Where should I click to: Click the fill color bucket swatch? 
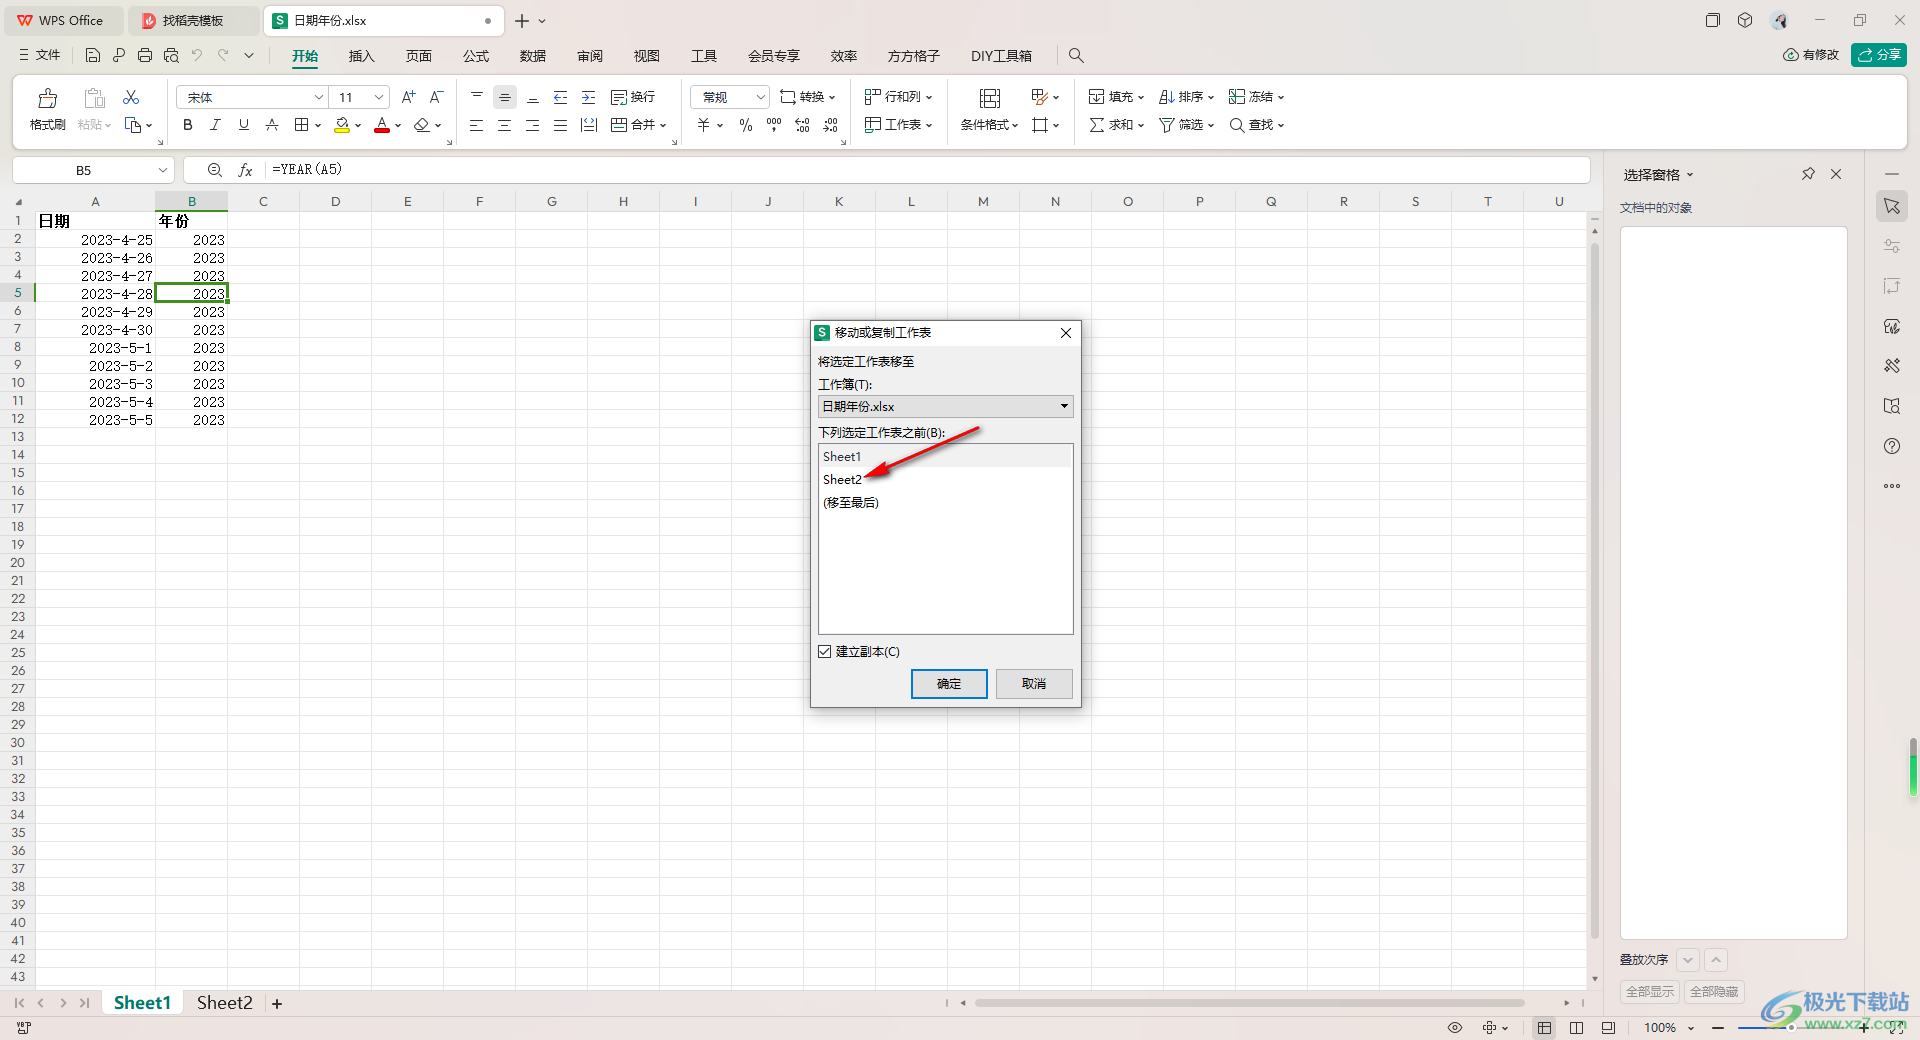click(342, 125)
